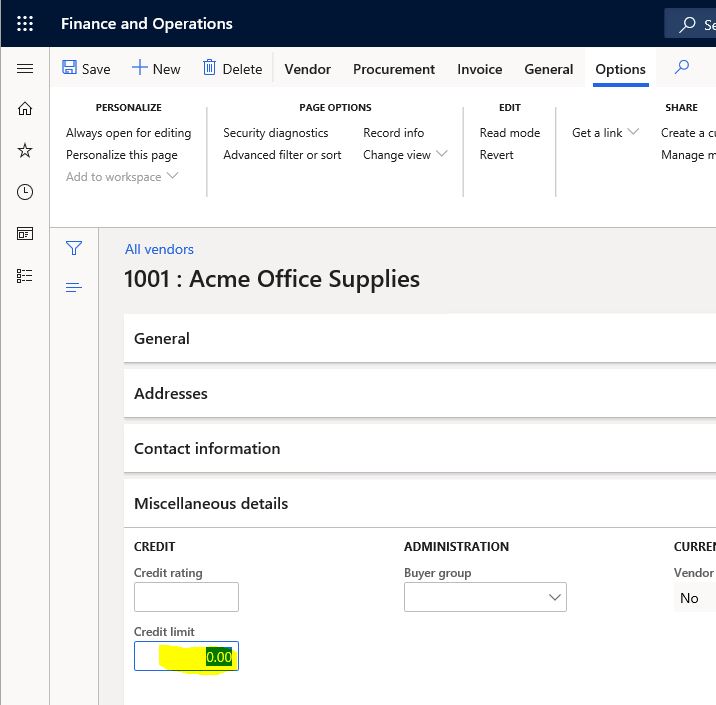Show the related list lines icon
The image size is (716, 705).
coord(74,287)
